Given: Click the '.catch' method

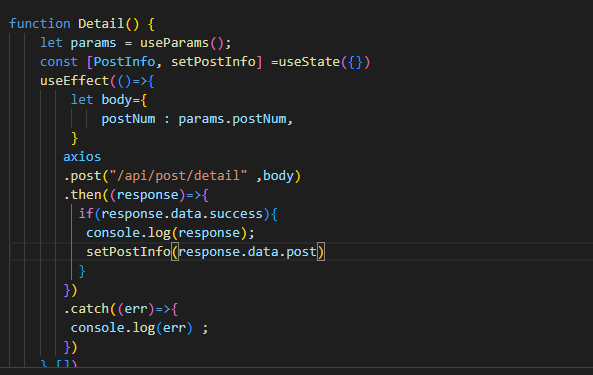Looking at the screenshot, I should (x=86, y=309).
